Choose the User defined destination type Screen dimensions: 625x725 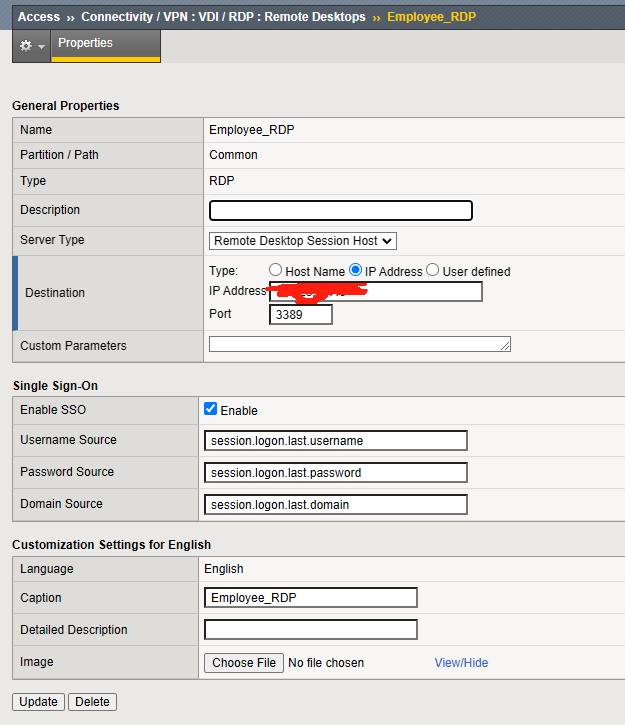pyautogui.click(x=433, y=271)
